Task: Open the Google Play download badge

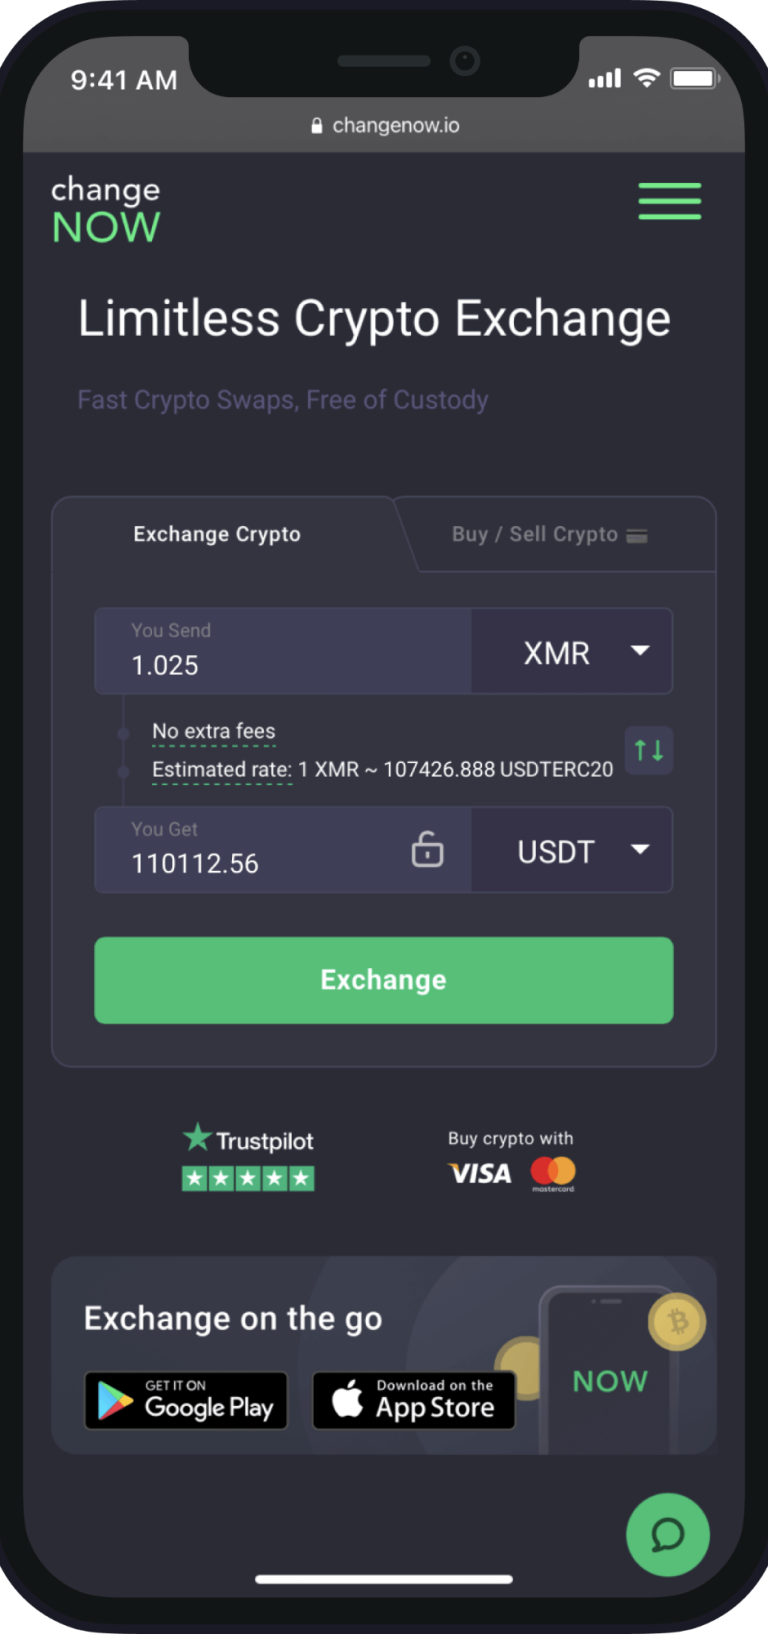Action: tap(186, 1400)
